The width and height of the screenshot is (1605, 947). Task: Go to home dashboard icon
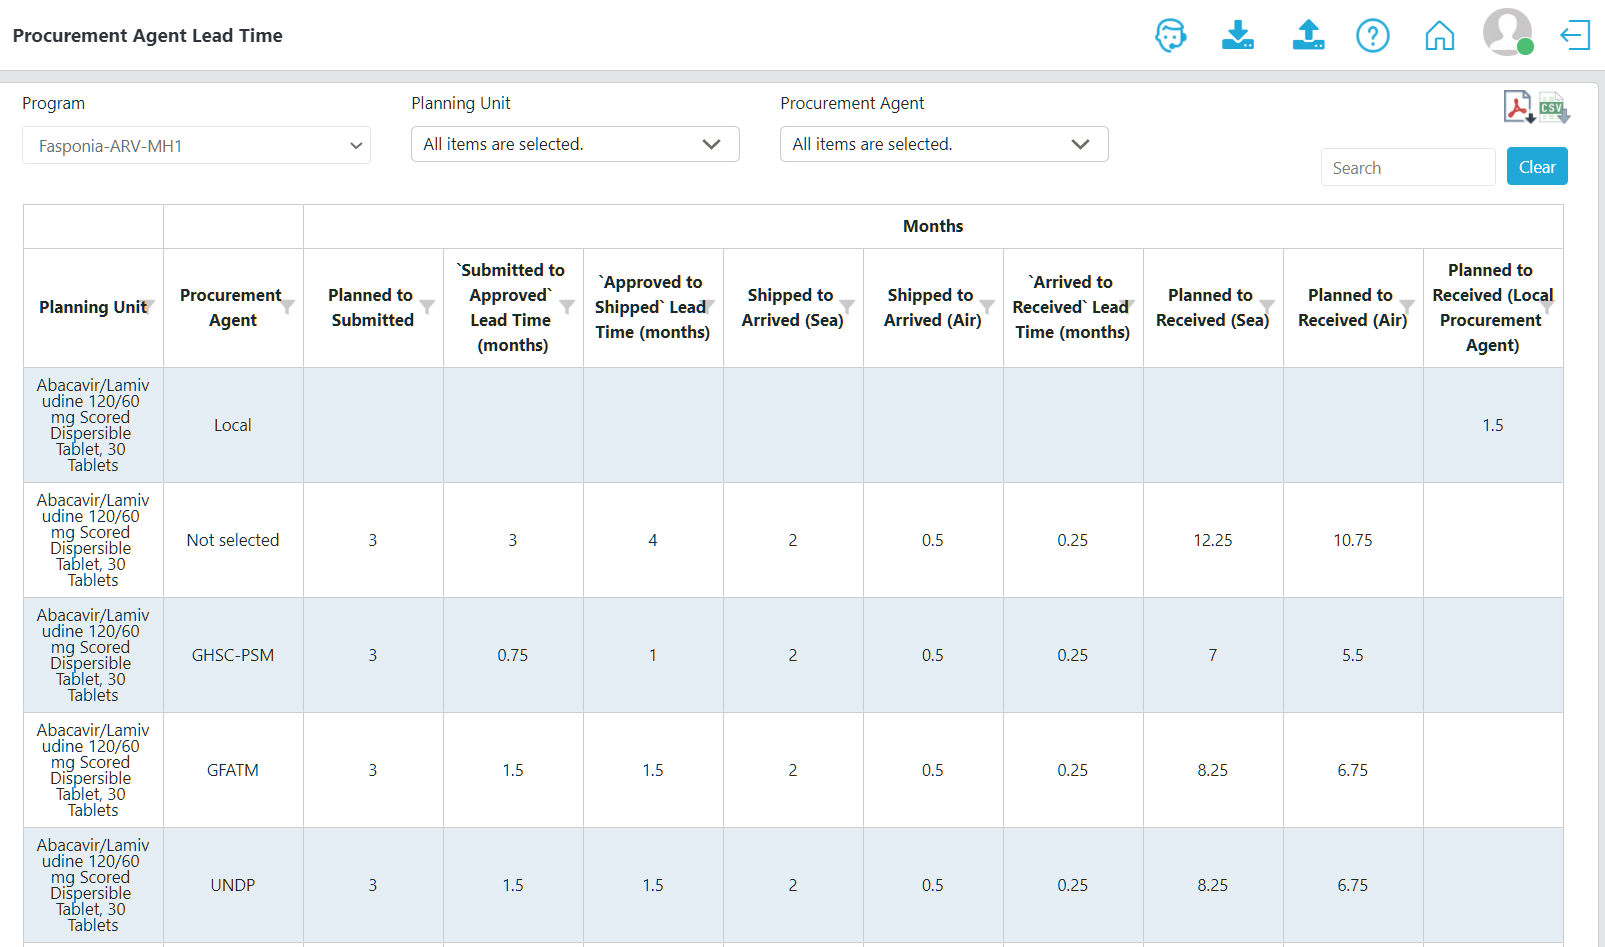(x=1439, y=36)
